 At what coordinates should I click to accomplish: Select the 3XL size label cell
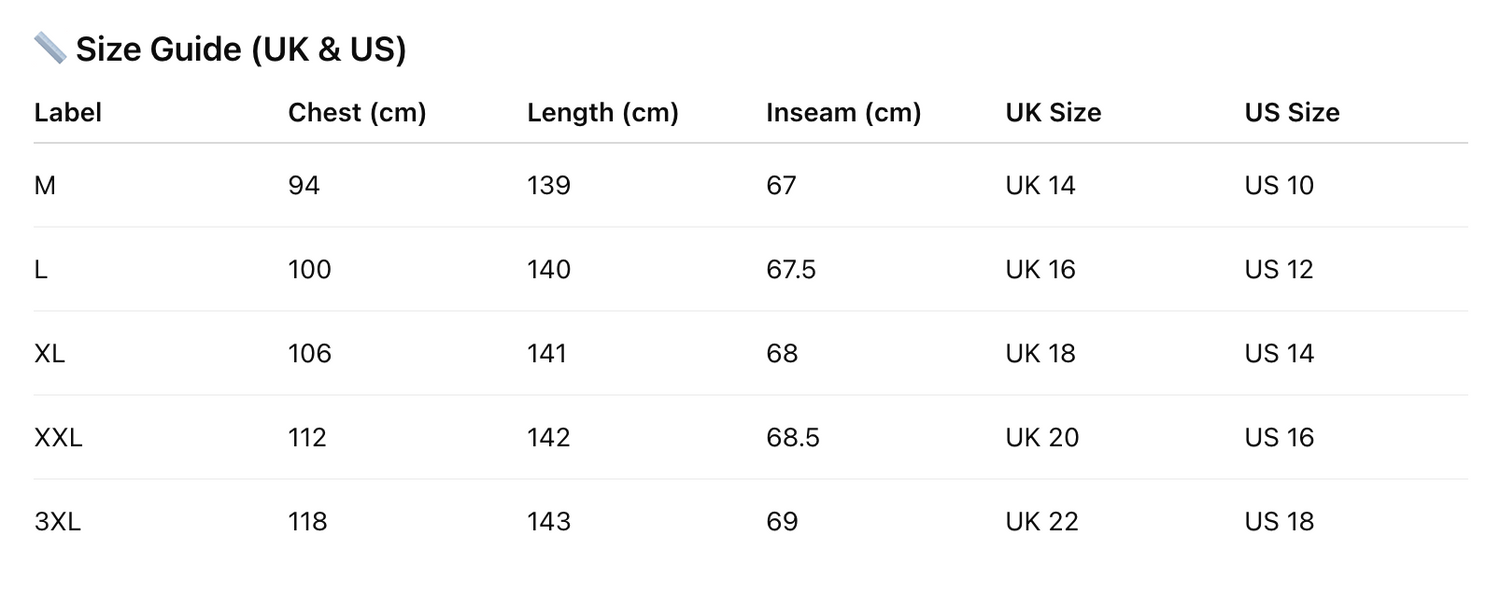57,521
